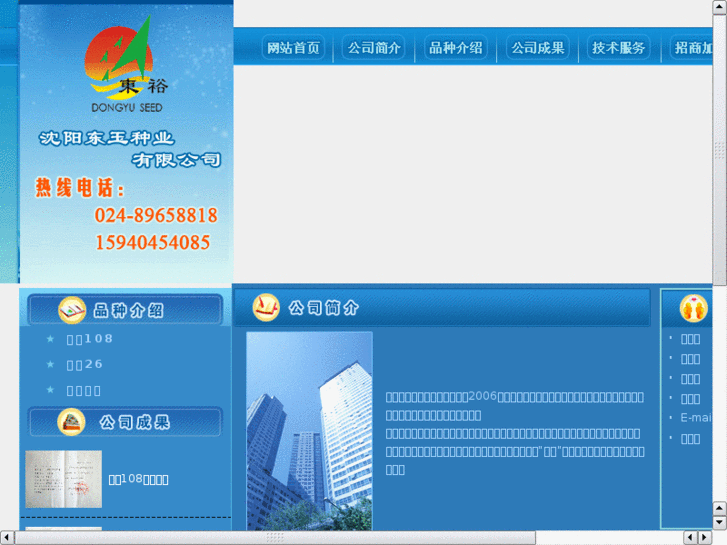Open the 技术服务 navigation tab
Image resolution: width=727 pixels, height=545 pixels.
(618, 47)
